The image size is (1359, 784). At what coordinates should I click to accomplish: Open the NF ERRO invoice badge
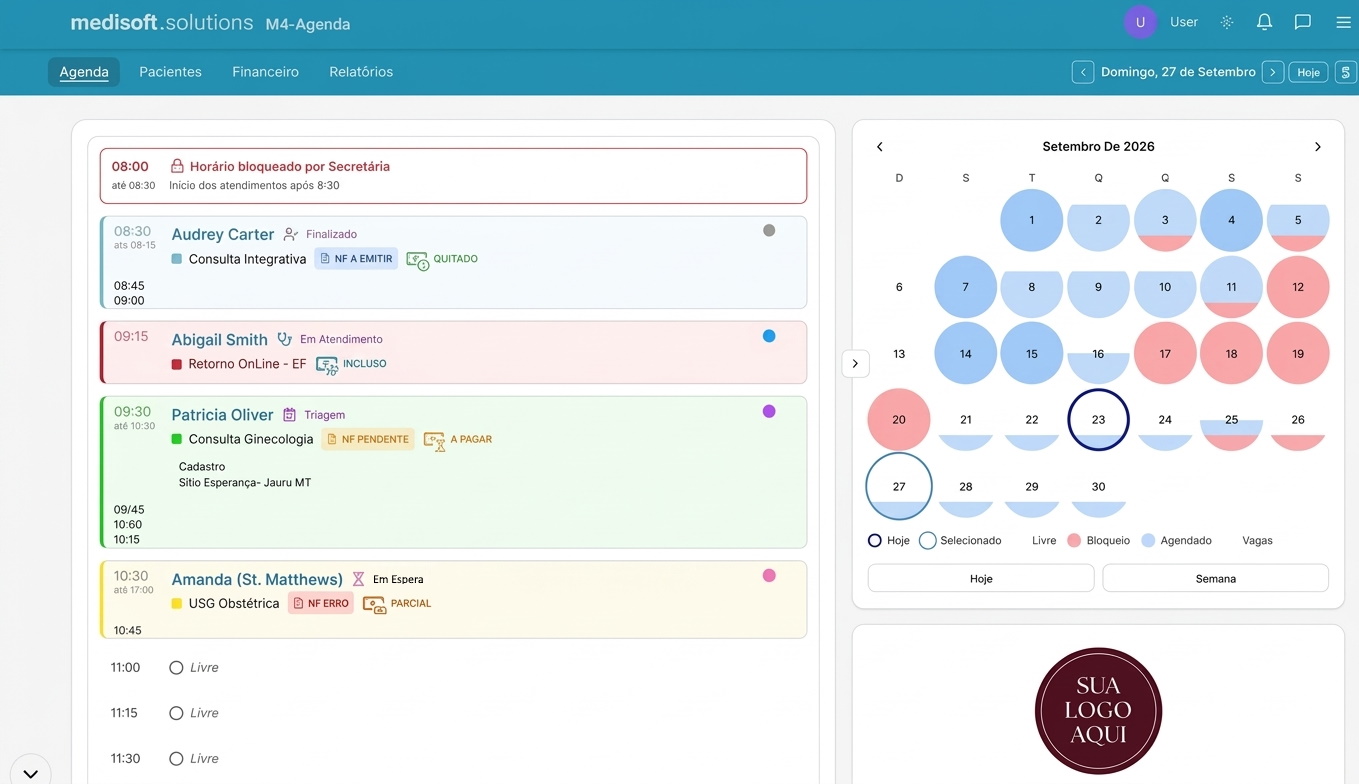[321, 603]
